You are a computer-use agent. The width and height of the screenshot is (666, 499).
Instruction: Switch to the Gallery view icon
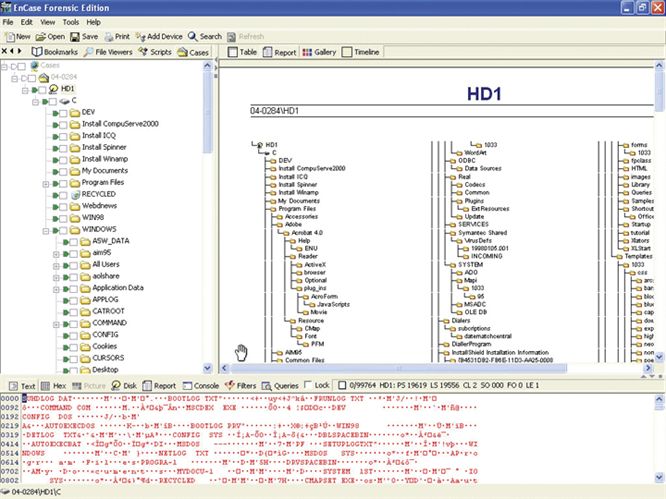click(307, 52)
